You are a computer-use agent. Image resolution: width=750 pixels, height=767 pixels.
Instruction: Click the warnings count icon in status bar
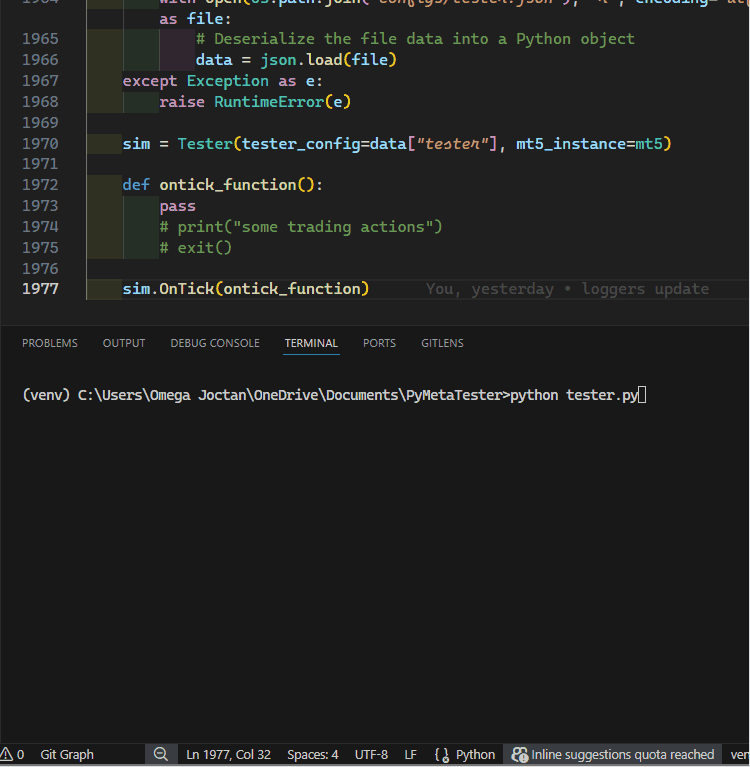[x=12, y=754]
